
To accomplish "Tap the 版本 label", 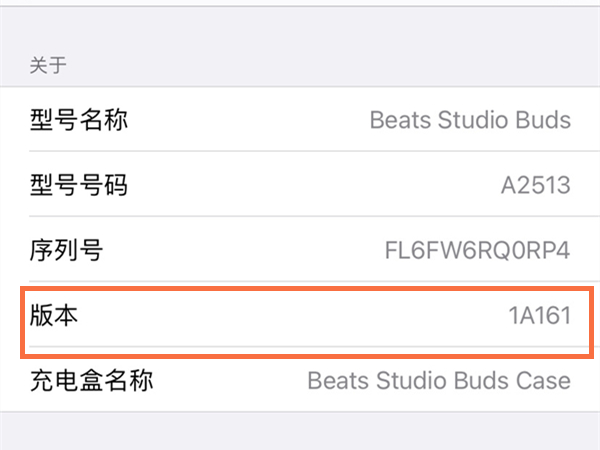I will pyautogui.click(x=54, y=316).
